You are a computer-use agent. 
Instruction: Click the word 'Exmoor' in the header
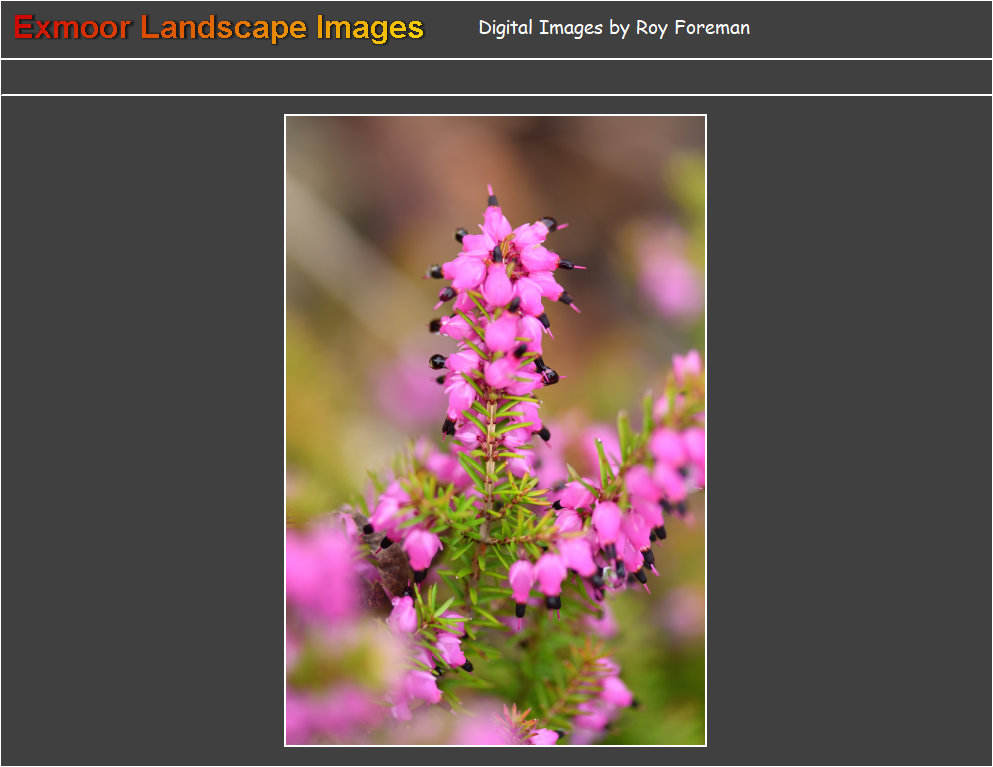(x=72, y=28)
